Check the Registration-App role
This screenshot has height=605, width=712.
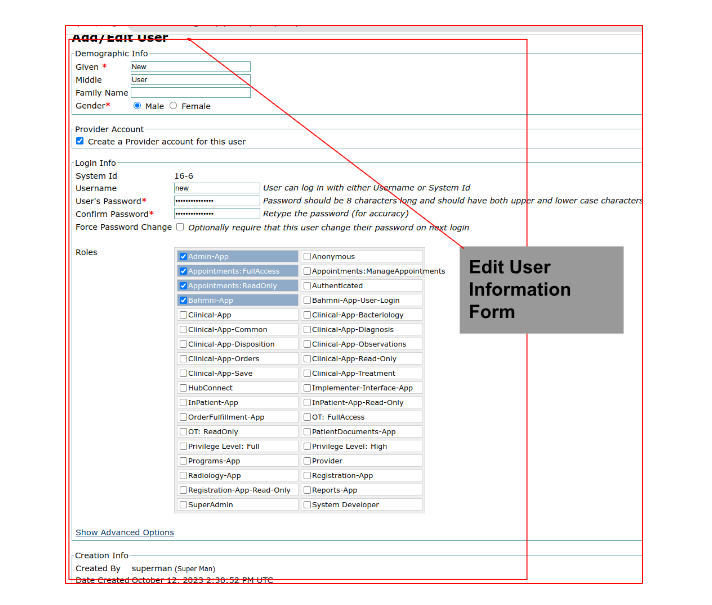click(307, 476)
